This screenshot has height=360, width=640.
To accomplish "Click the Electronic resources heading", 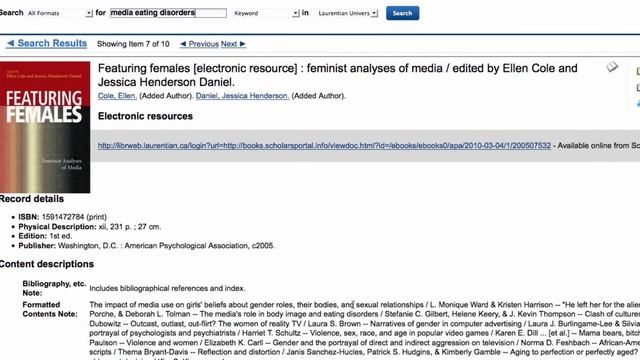I will (145, 116).
